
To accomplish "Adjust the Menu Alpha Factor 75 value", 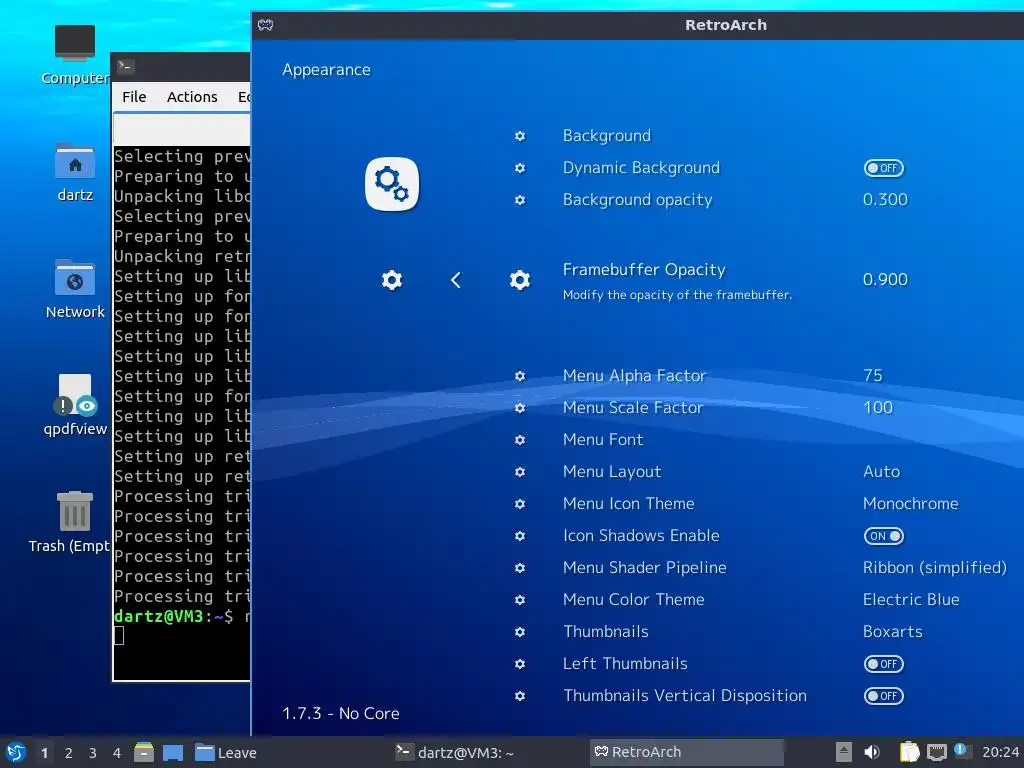I will pos(872,376).
